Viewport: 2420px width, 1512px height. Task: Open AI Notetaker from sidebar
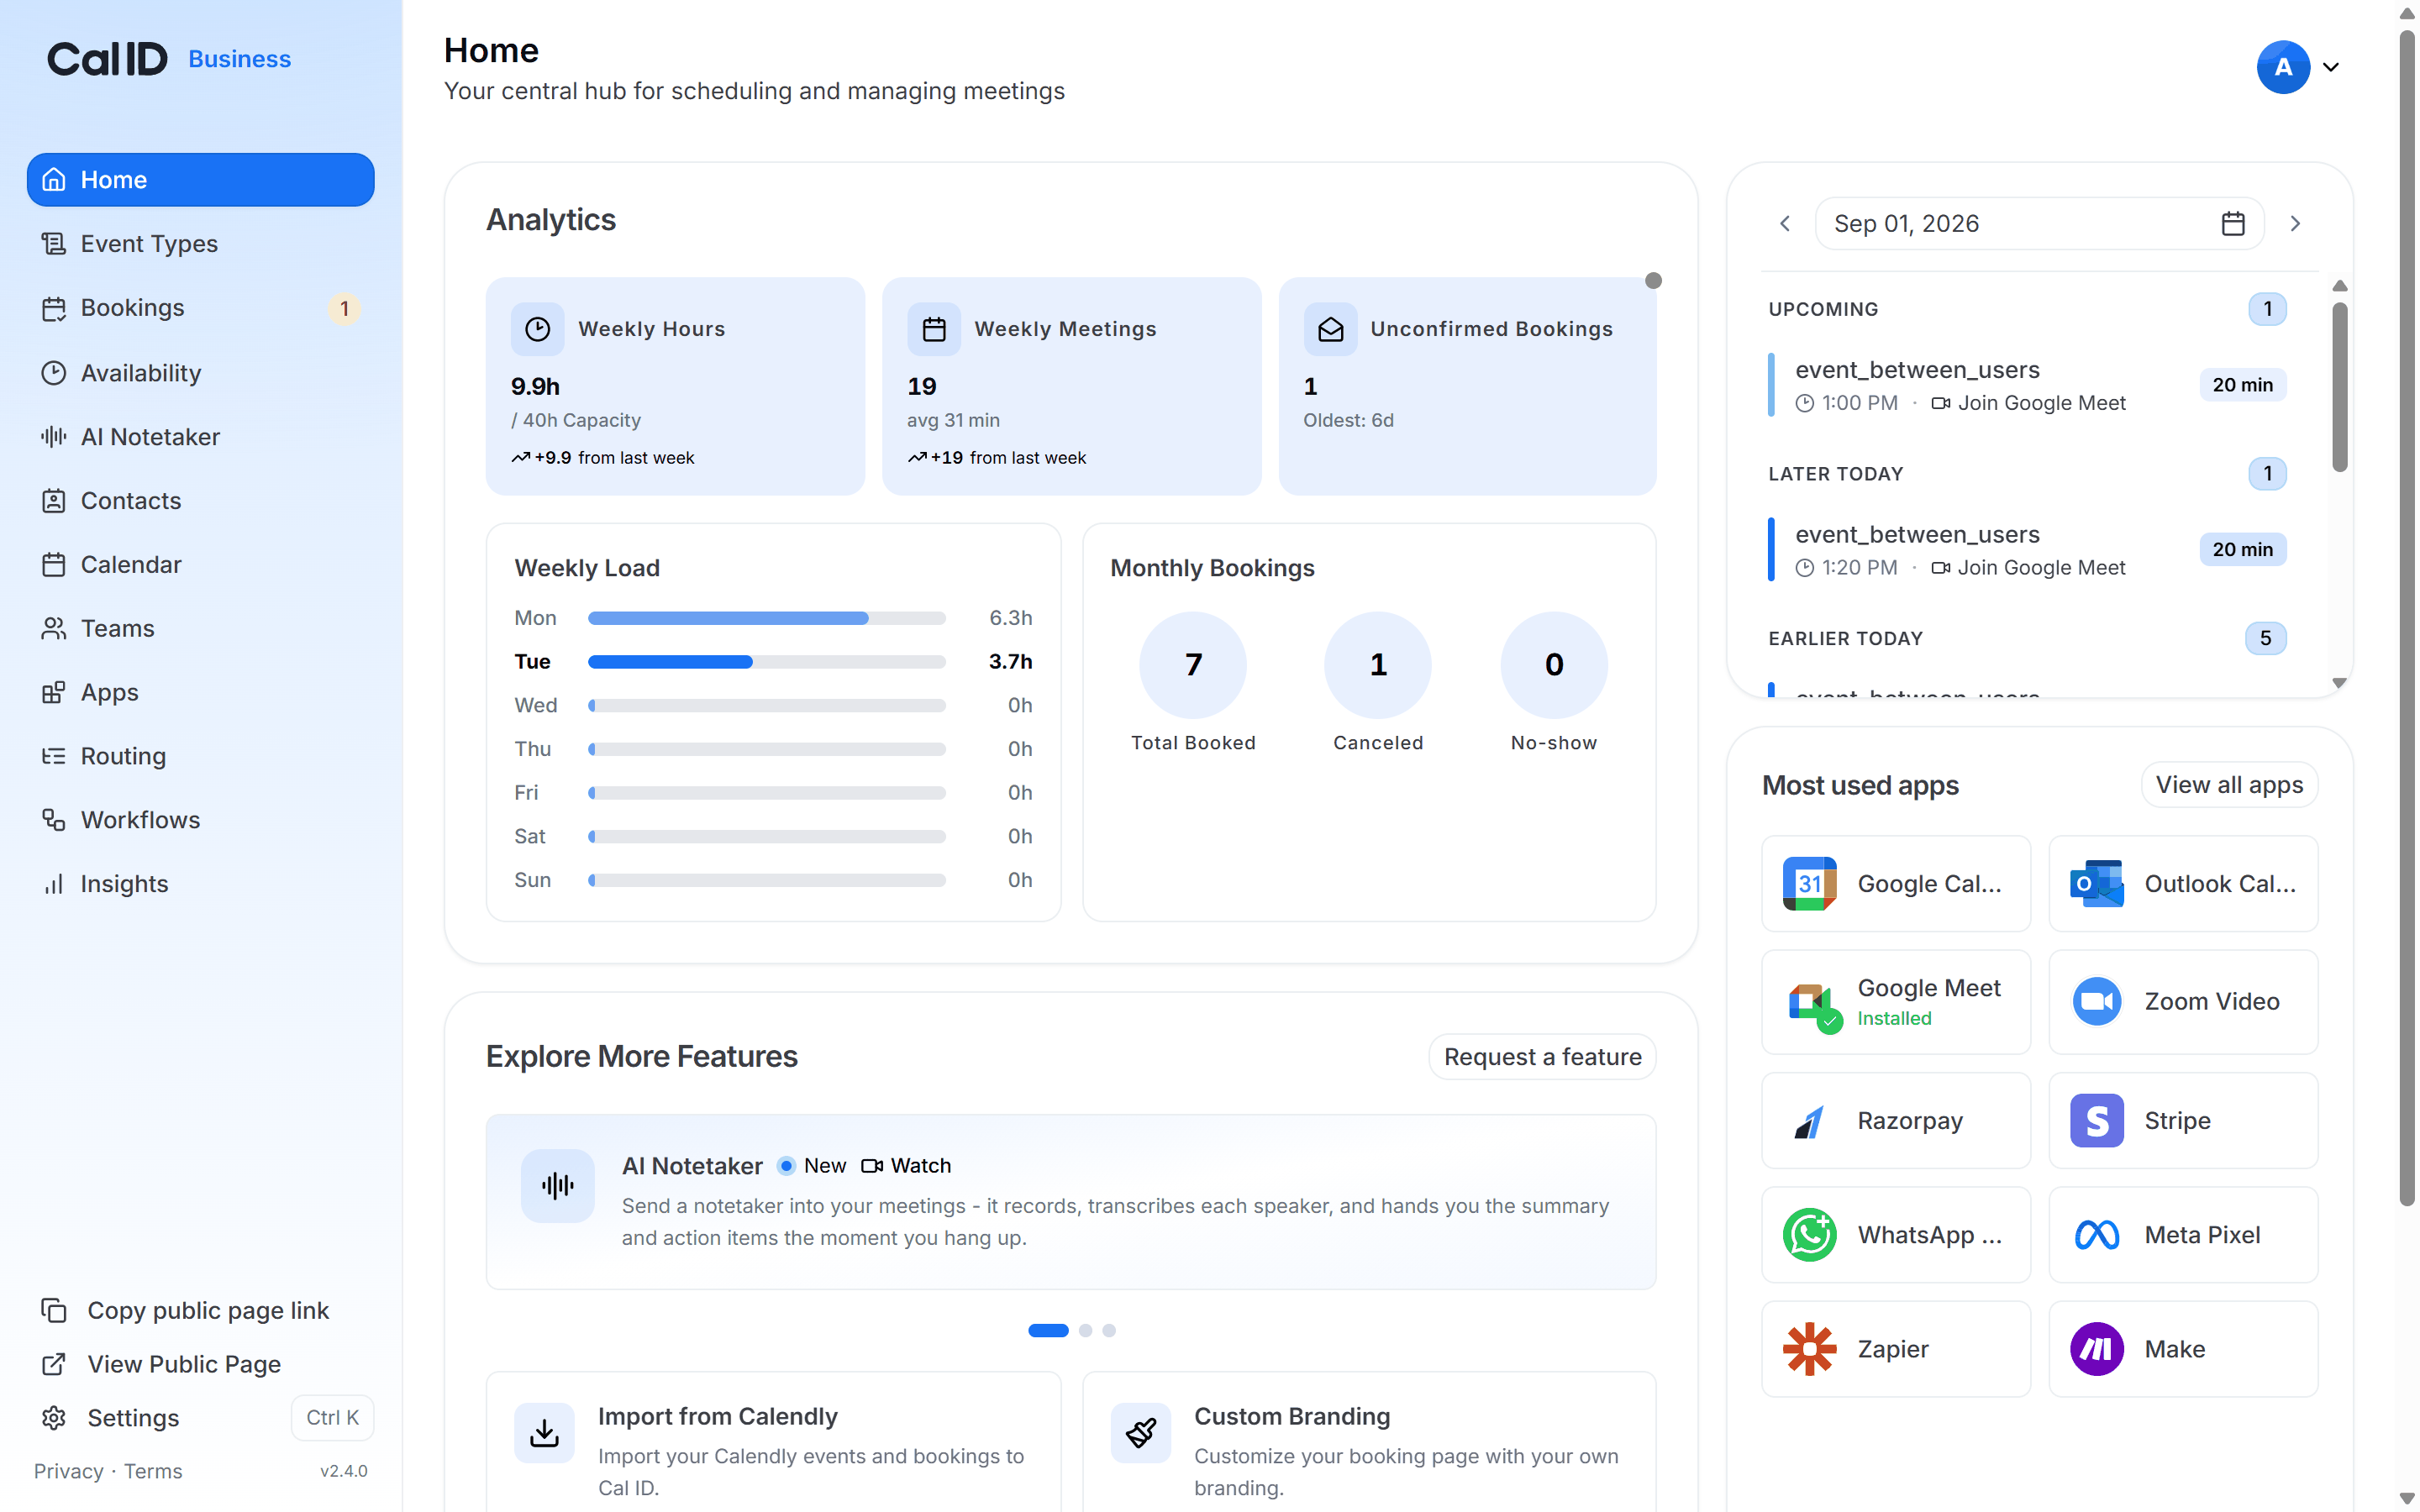(x=200, y=437)
